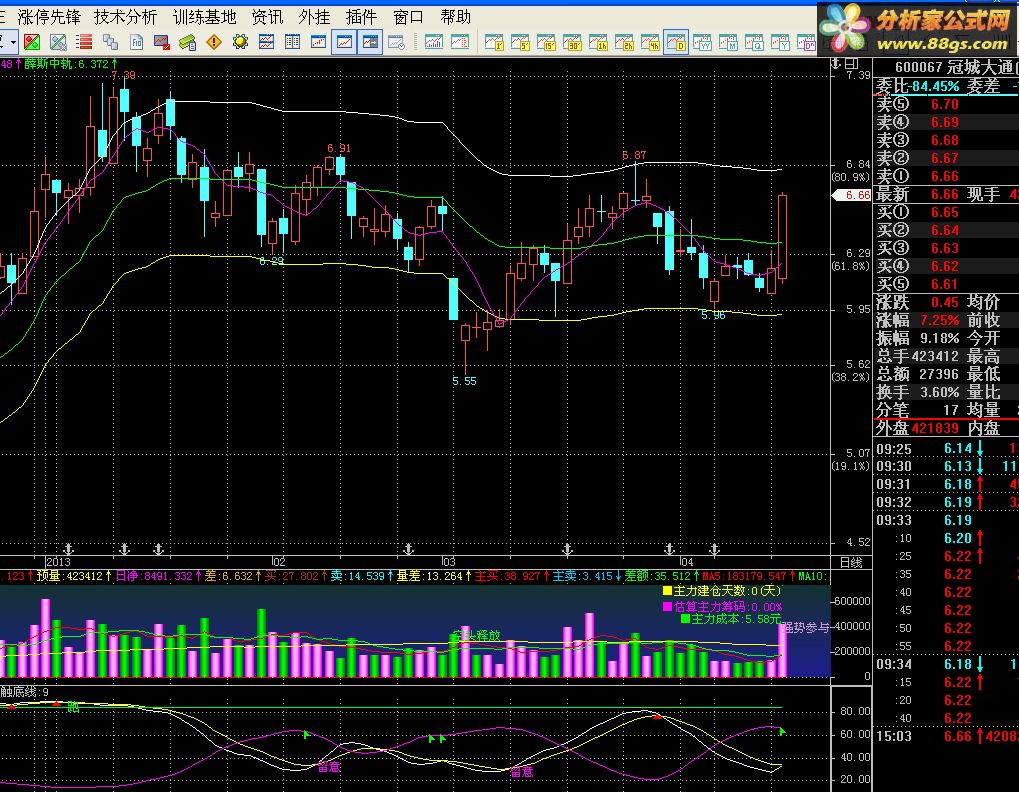Image resolution: width=1019 pixels, height=792 pixels.
Task: Open the 窗口 menu
Action: coord(408,17)
